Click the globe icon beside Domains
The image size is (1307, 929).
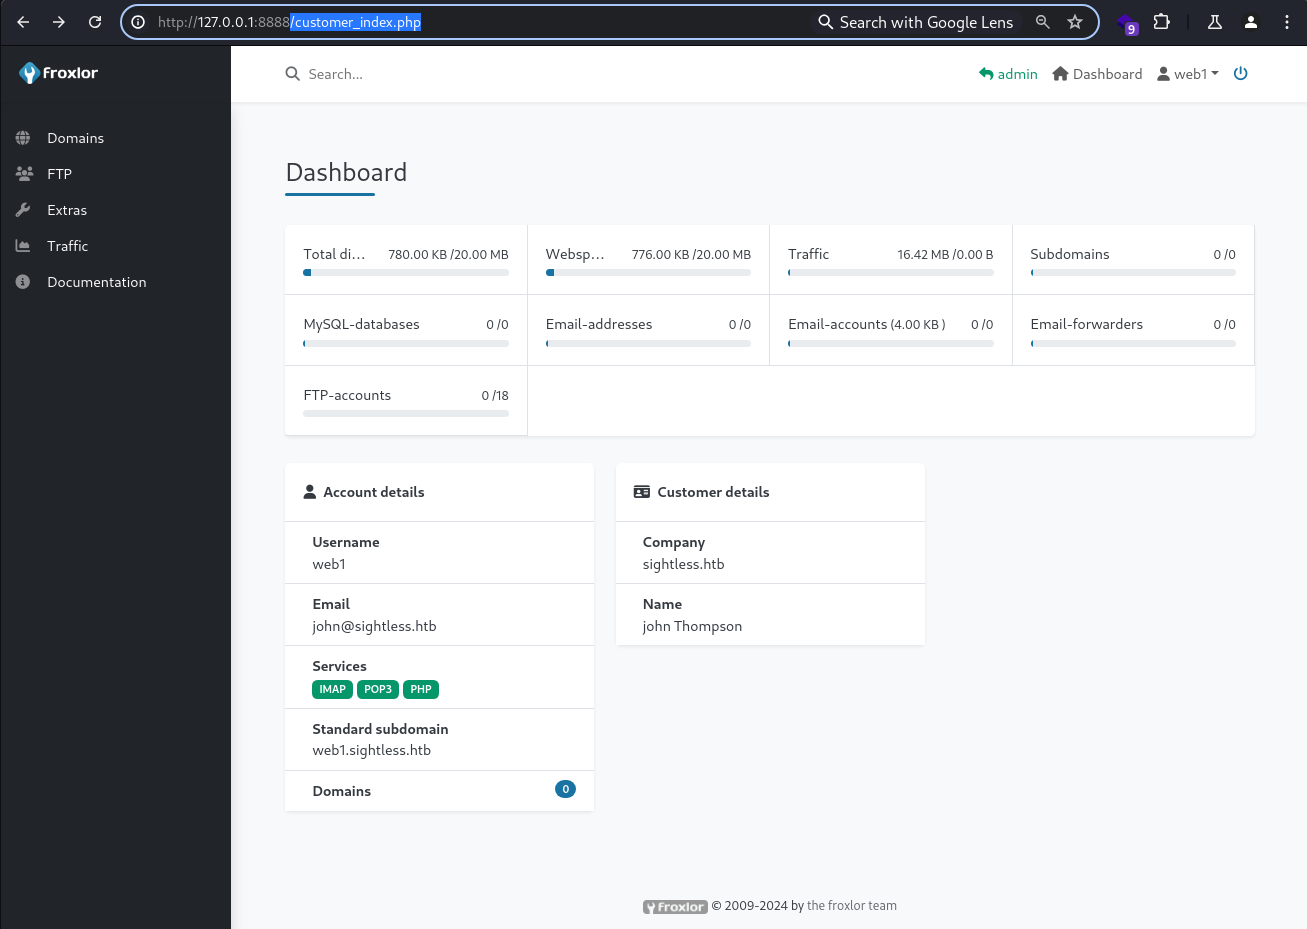coord(23,138)
